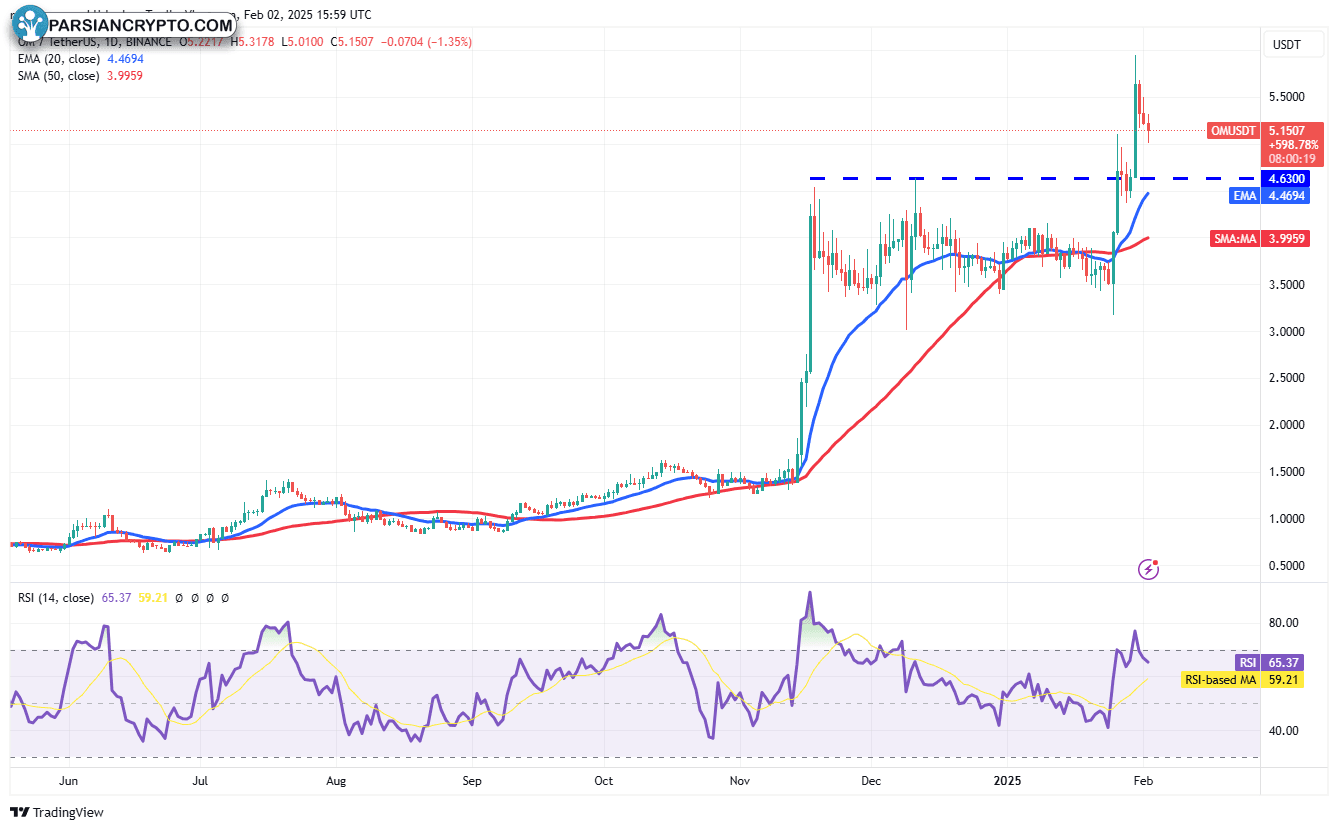Click the Aug label on time axis
The width and height of the screenshot is (1338, 830).
pos(336,779)
